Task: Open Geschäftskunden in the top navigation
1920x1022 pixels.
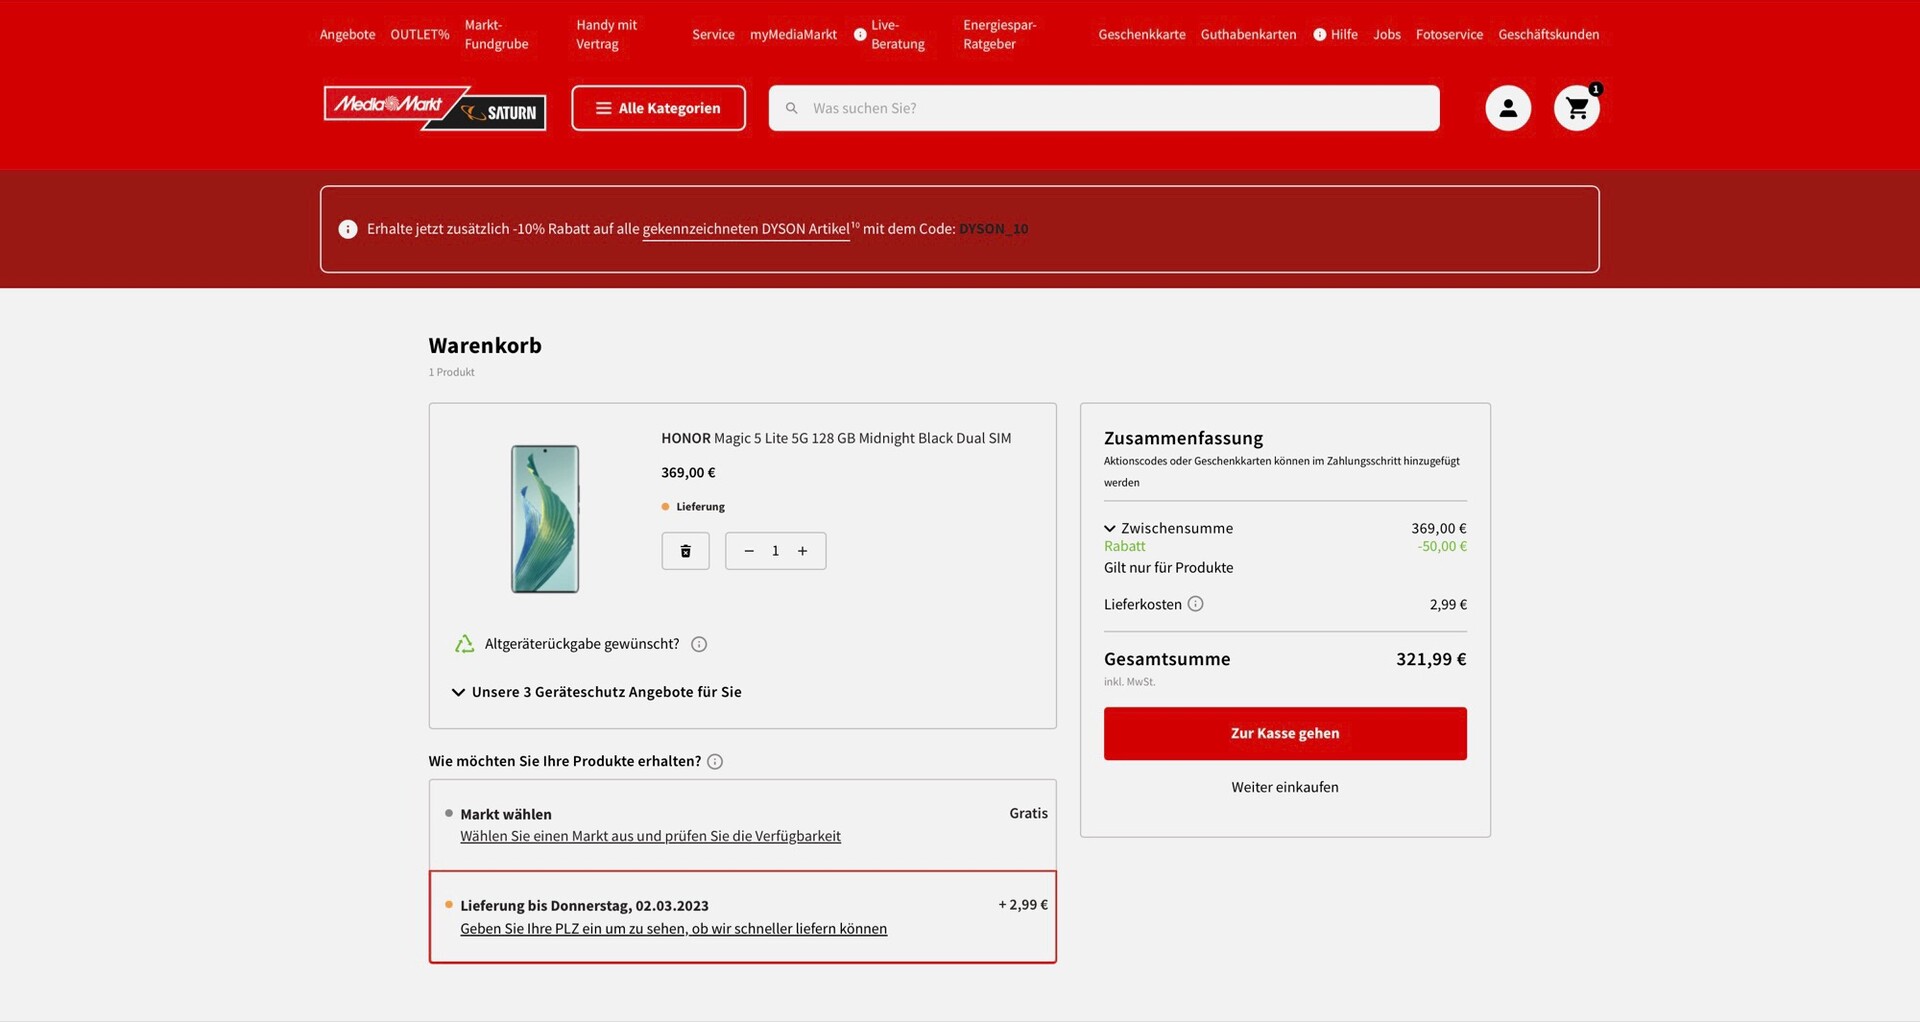Action: click(1549, 34)
